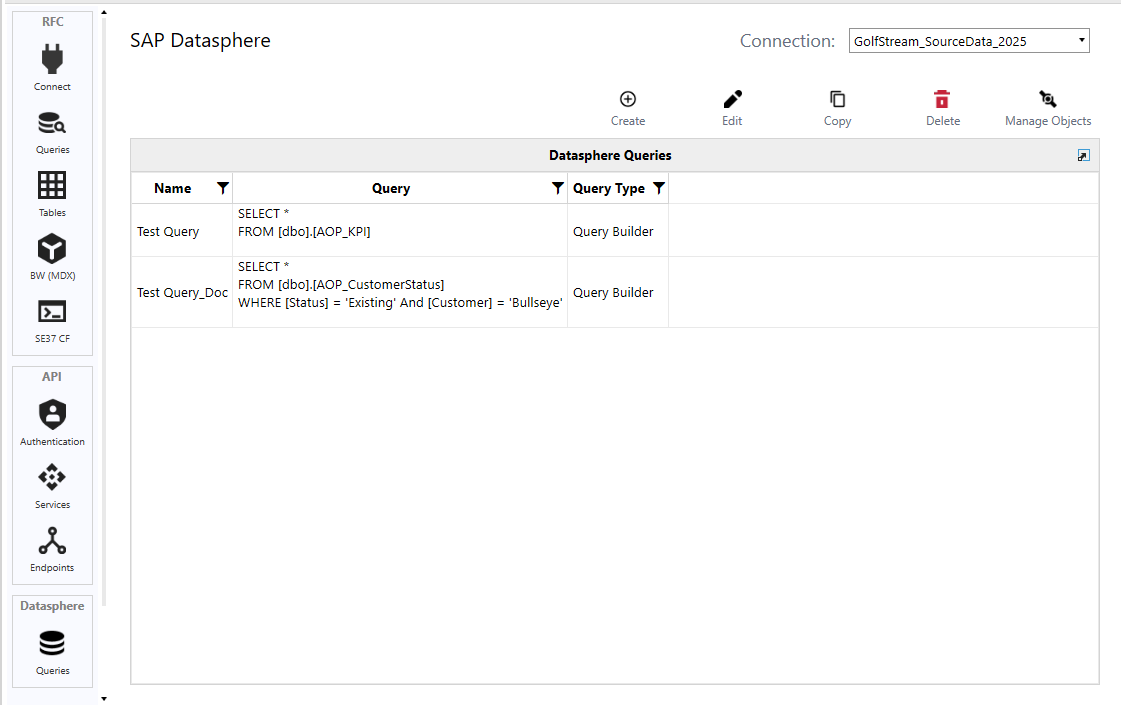Viewport: 1121px width, 705px height.
Task: Open the RFC Queries panel
Action: (51, 130)
